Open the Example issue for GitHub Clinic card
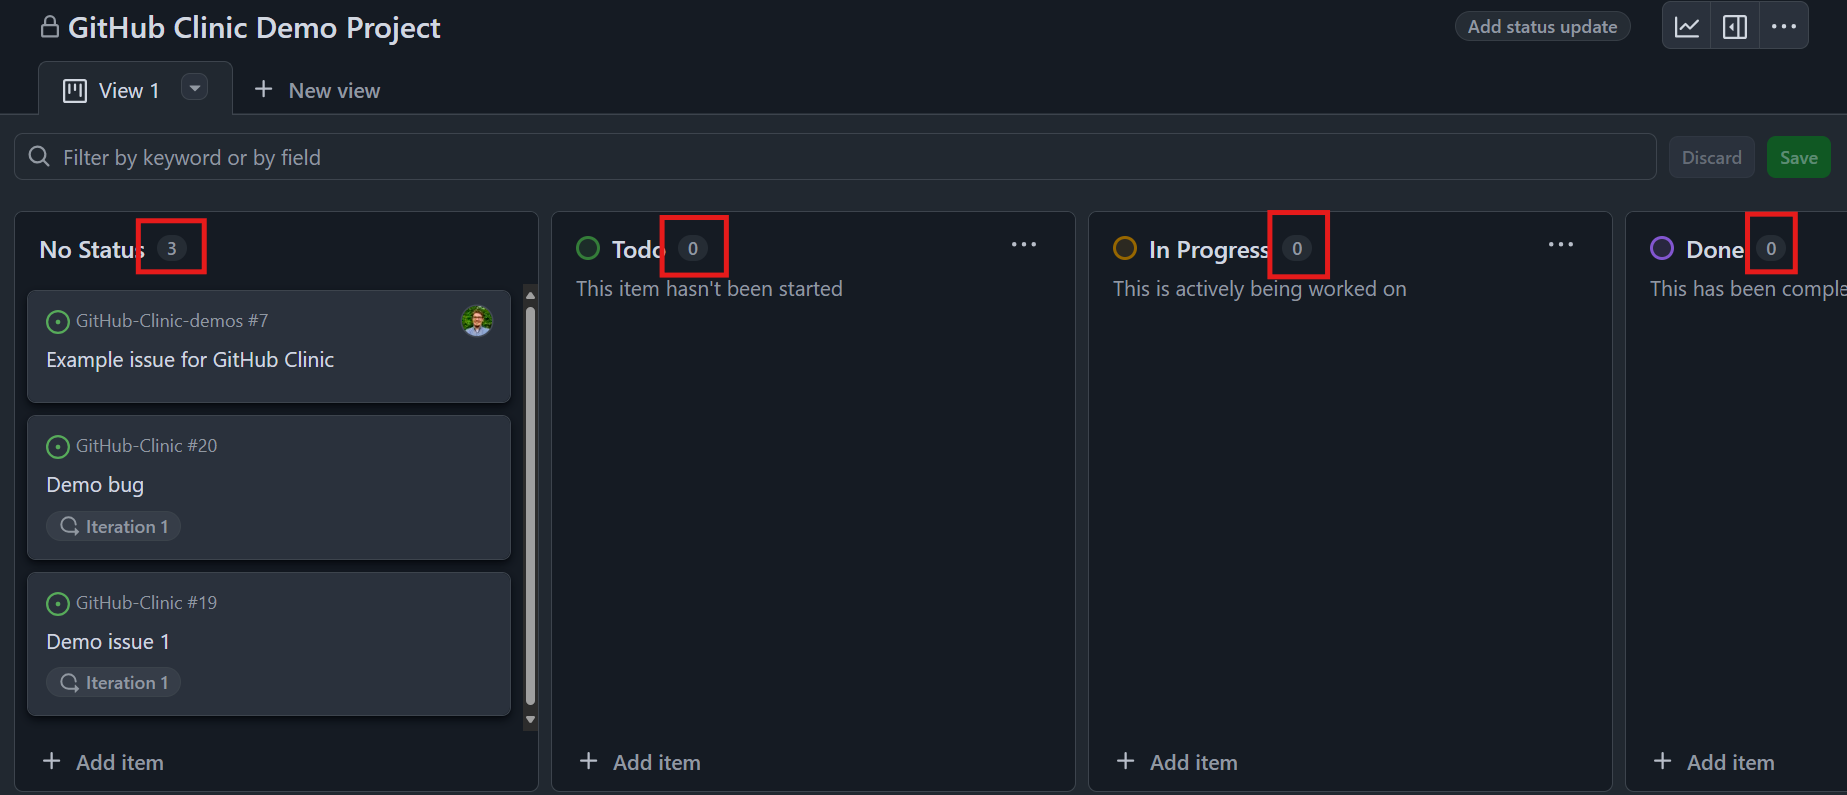The image size is (1847, 795). 190,360
